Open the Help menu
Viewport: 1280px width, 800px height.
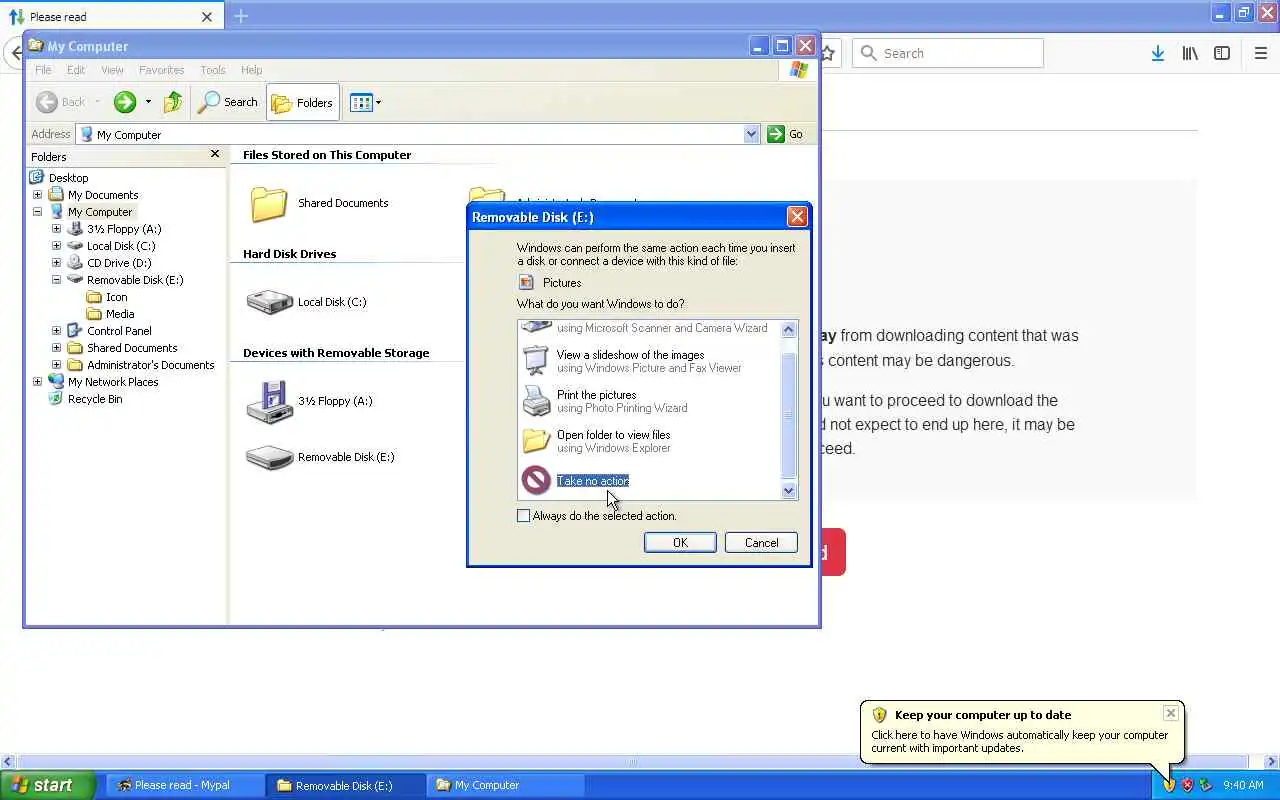click(252, 70)
